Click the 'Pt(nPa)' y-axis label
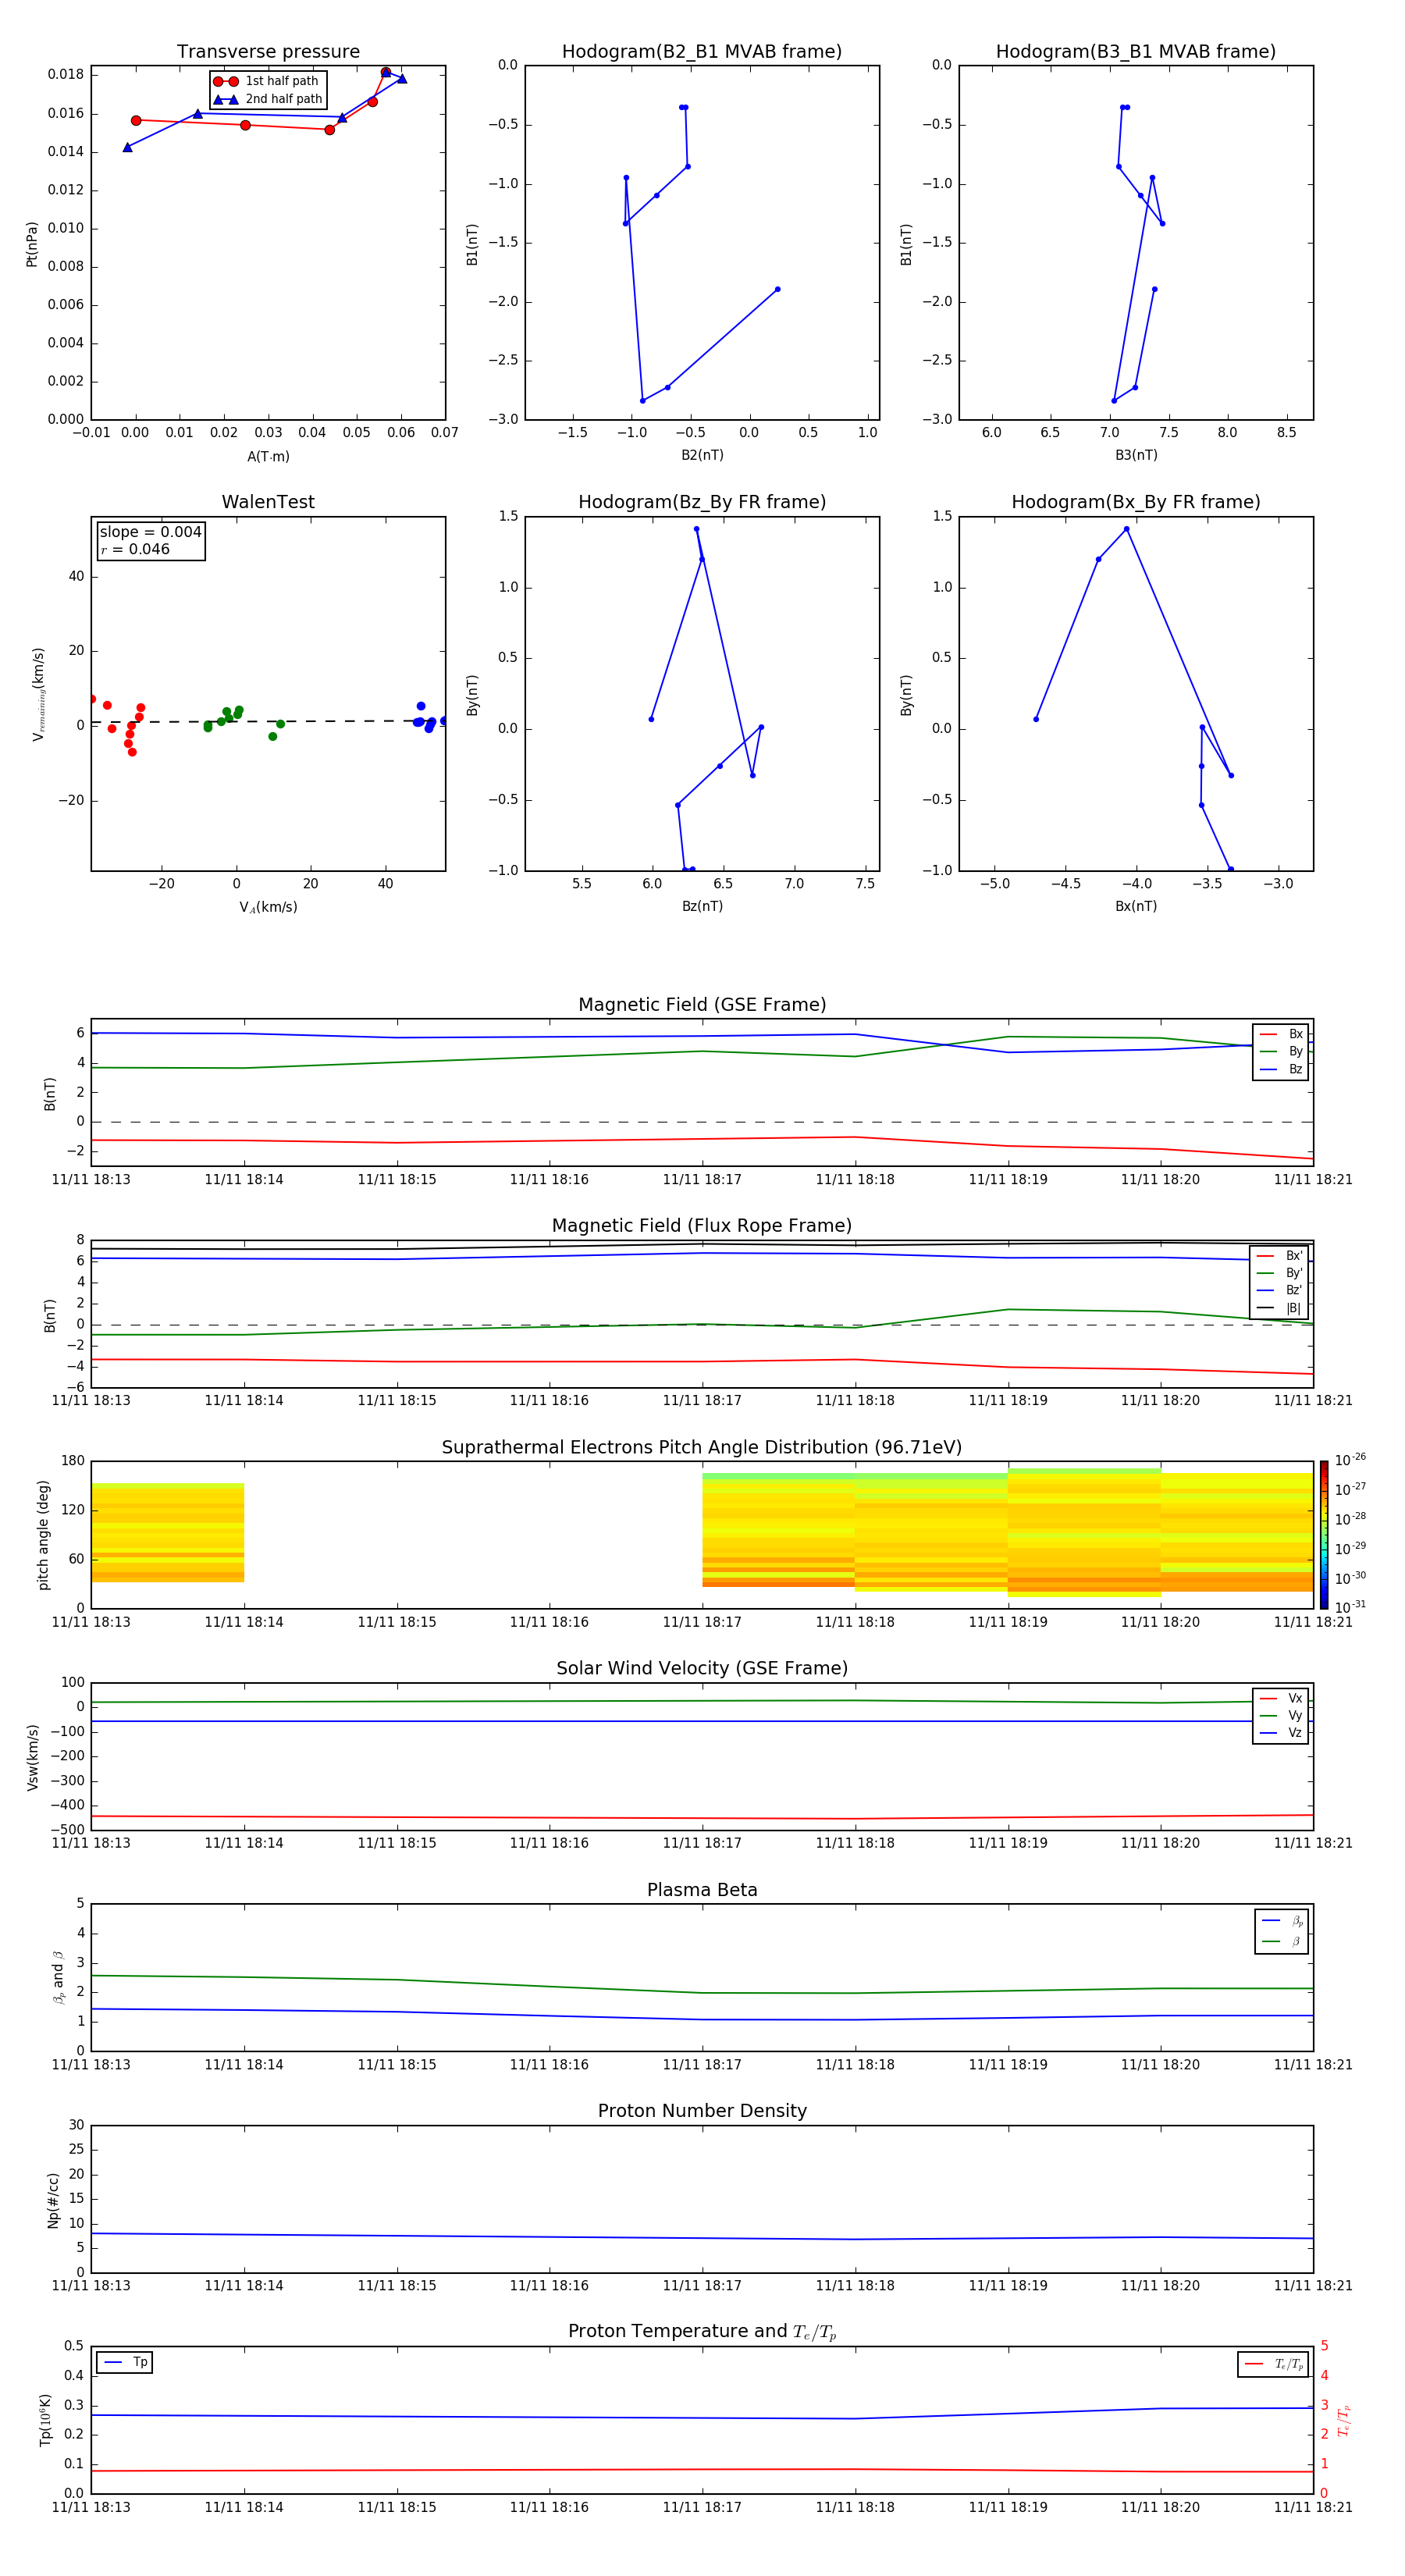The height and width of the screenshot is (2576, 1405). tap(32, 244)
